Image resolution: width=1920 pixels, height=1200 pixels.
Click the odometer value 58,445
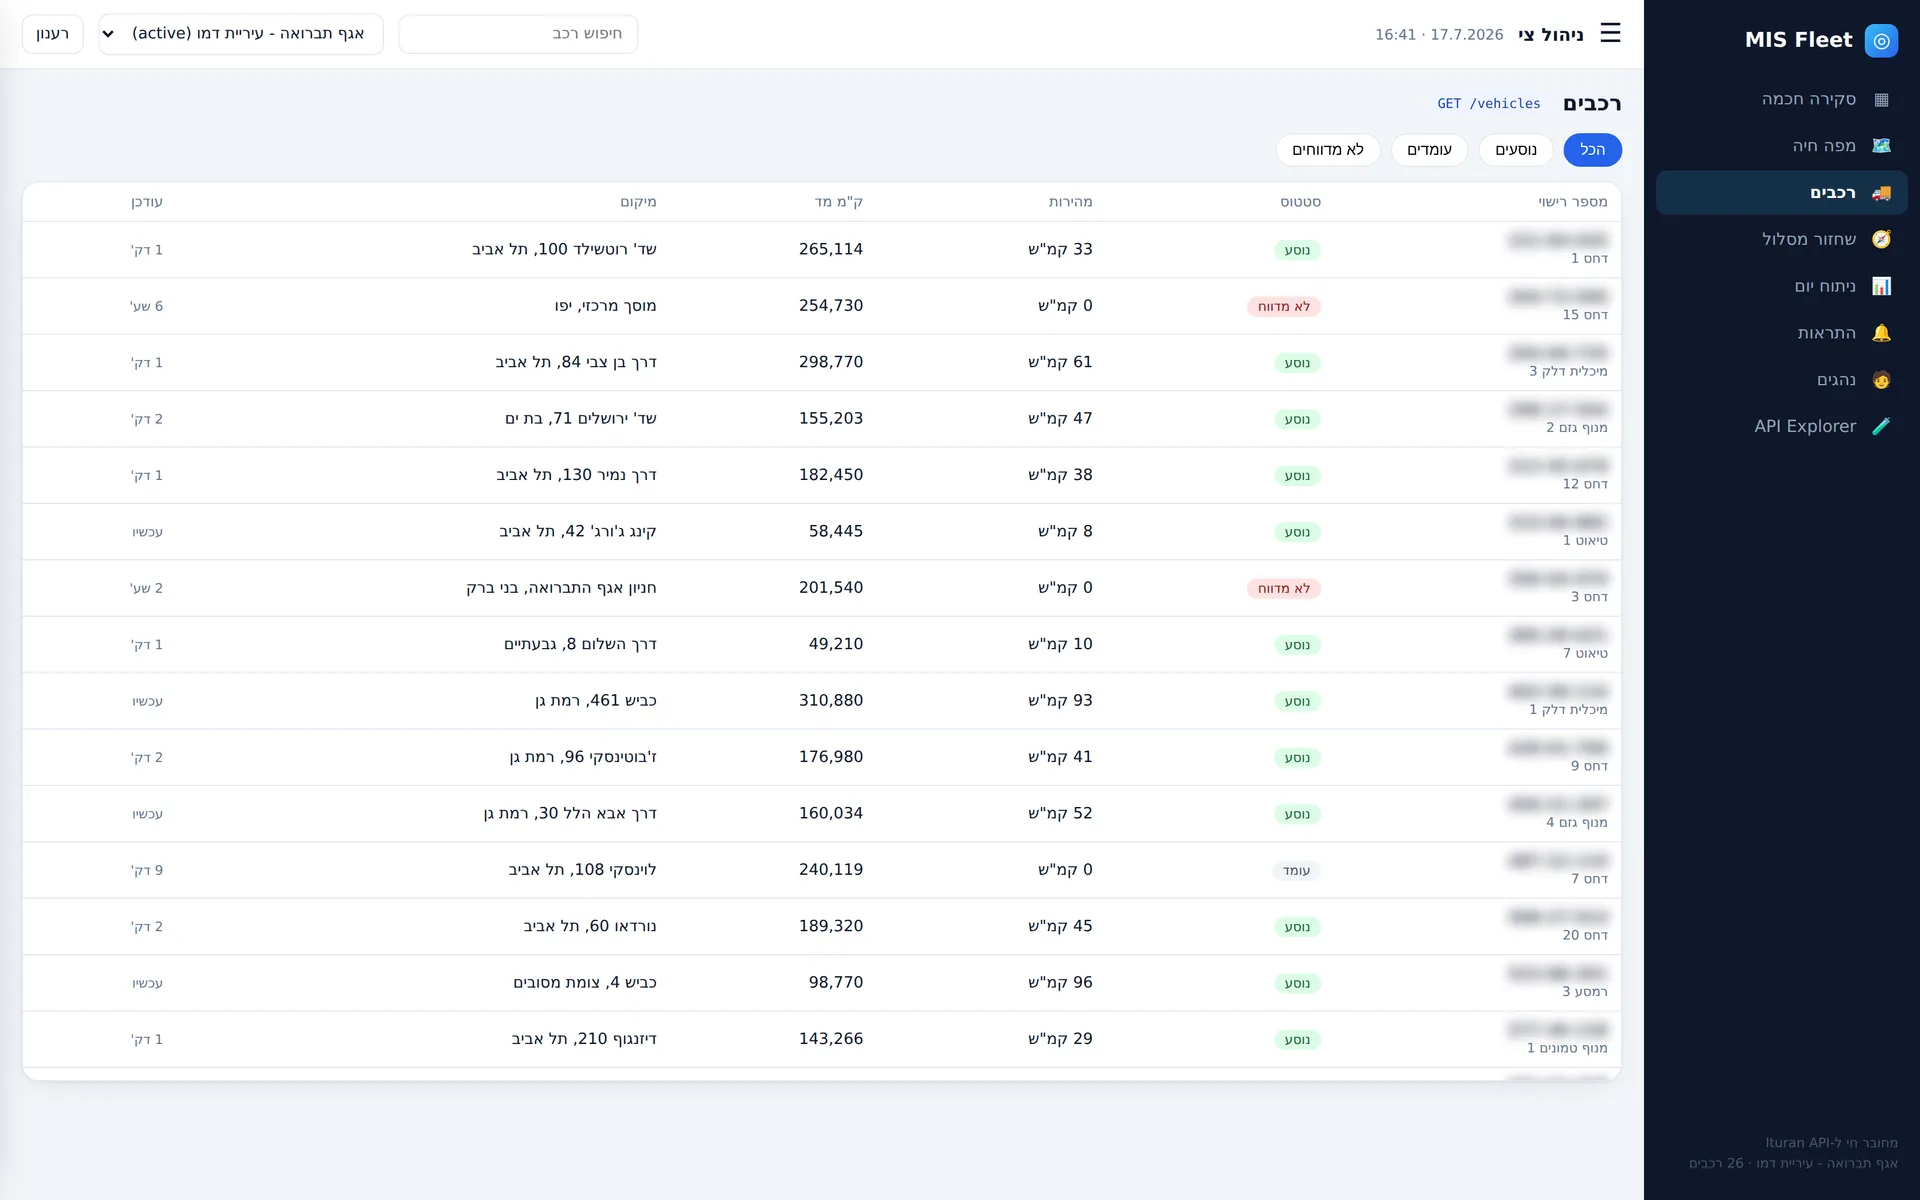[x=836, y=532]
